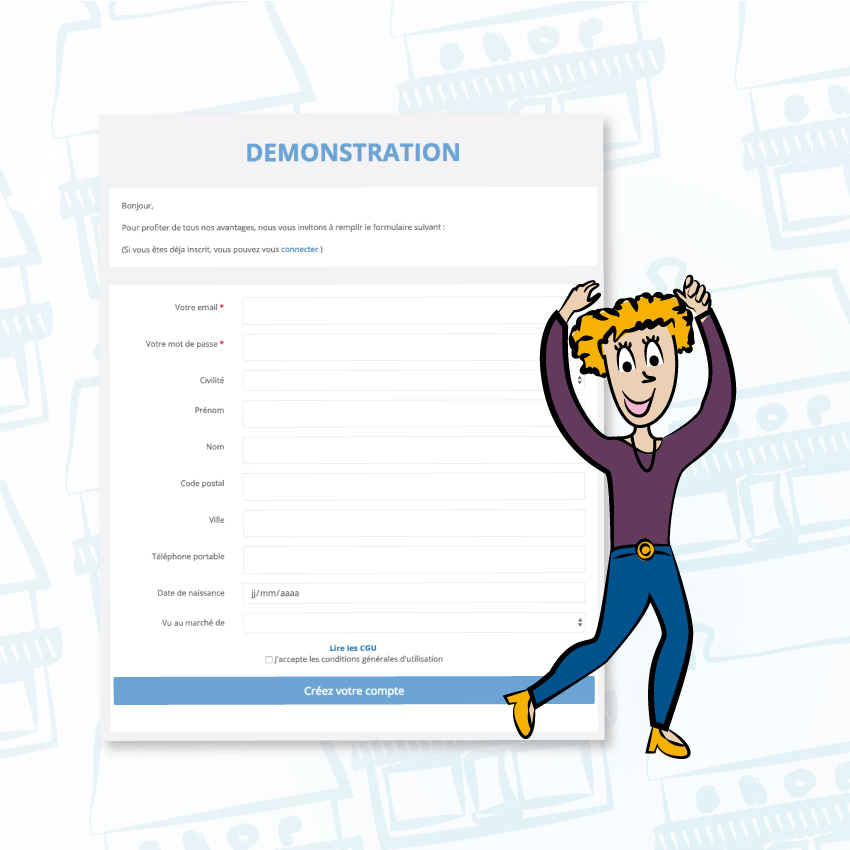Click into the 'Votre mot de passe' field
This screenshot has width=850, height=850.
pyautogui.click(x=414, y=347)
